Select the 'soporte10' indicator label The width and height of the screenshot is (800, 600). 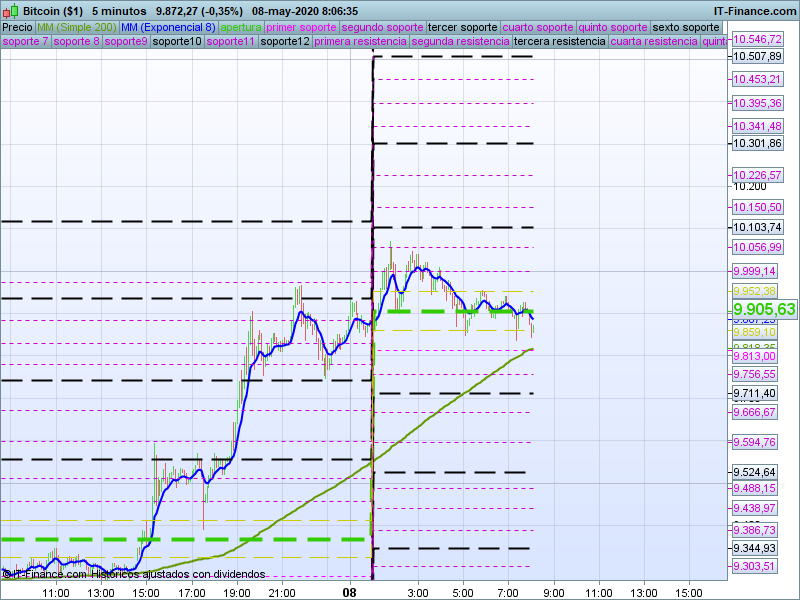click(177, 42)
